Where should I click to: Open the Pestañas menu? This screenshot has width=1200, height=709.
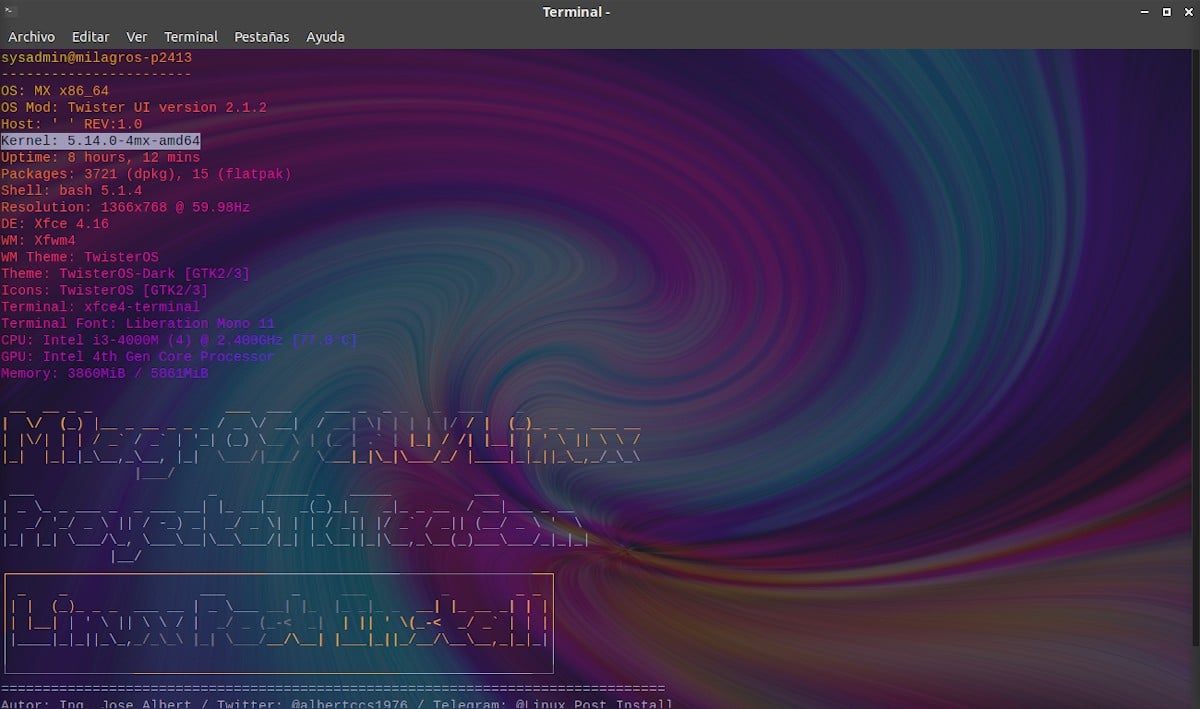click(x=261, y=37)
